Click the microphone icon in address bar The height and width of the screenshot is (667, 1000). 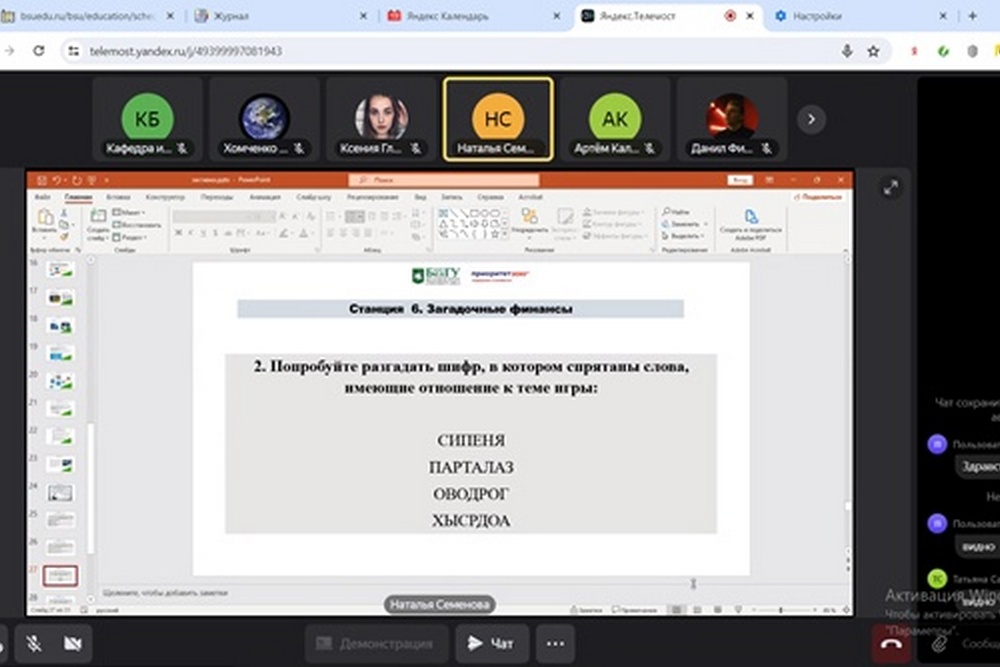coord(847,51)
